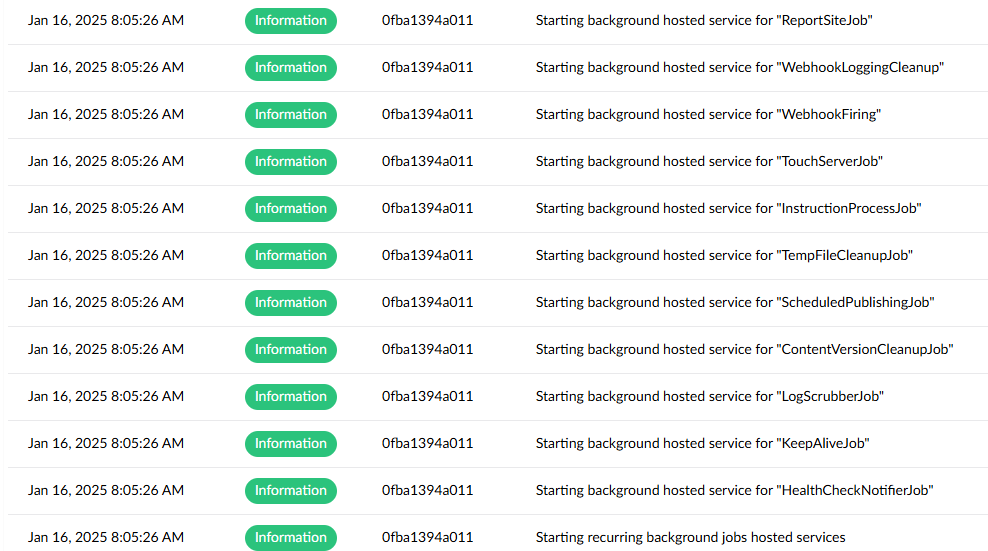Viewport: 988px width, 551px height.
Task: Open the ContentVersionCleanupJob log message
Action: 744,349
